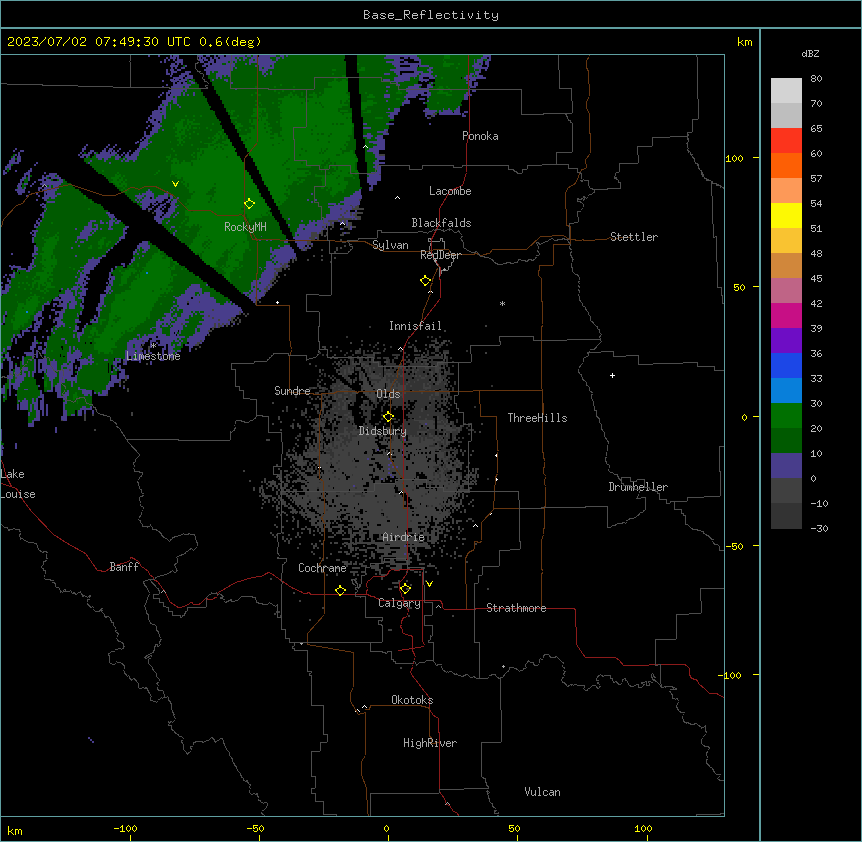
Task: Select the Blackfalds label on the map
Action: coord(441,223)
